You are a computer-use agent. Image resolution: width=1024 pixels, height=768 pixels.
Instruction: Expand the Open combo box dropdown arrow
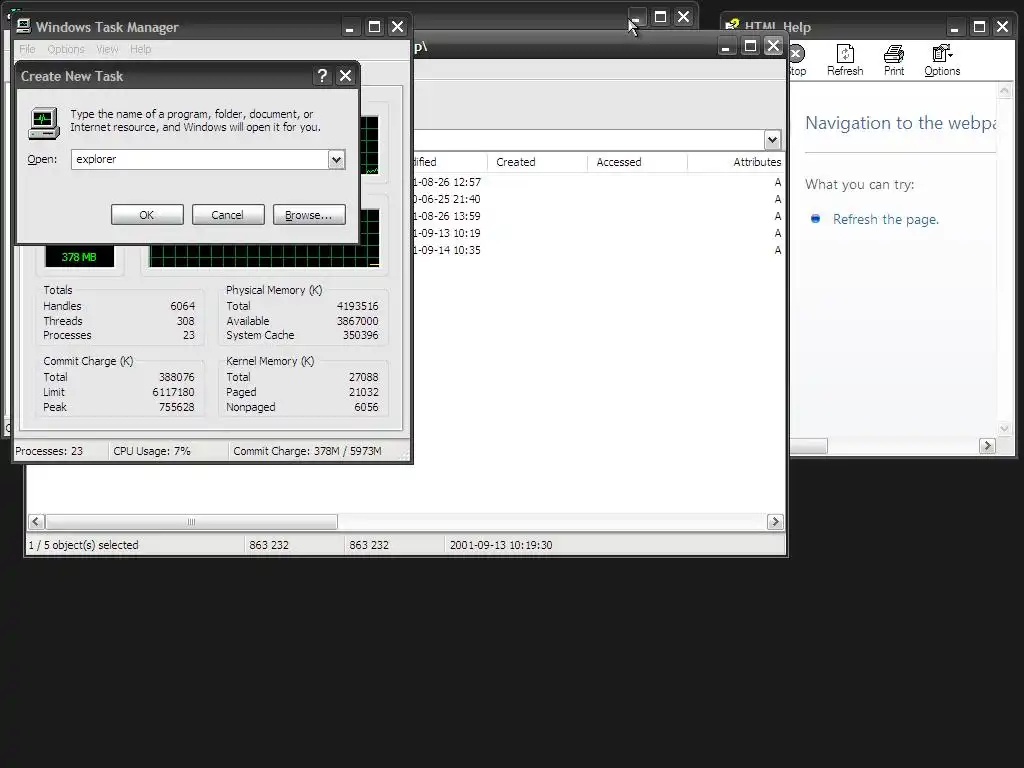336,159
